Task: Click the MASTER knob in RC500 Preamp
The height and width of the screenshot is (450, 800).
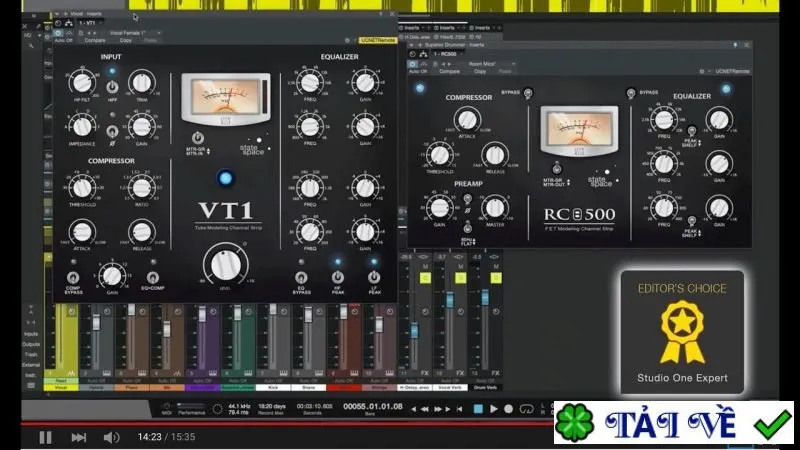Action: click(494, 208)
